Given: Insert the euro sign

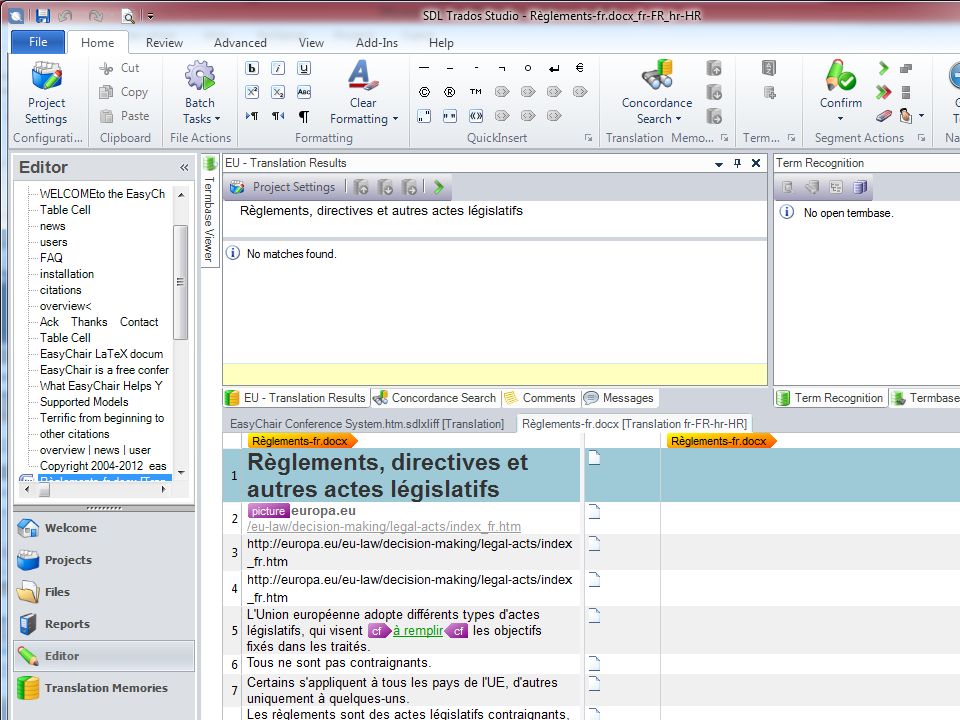Looking at the screenshot, I should point(580,68).
